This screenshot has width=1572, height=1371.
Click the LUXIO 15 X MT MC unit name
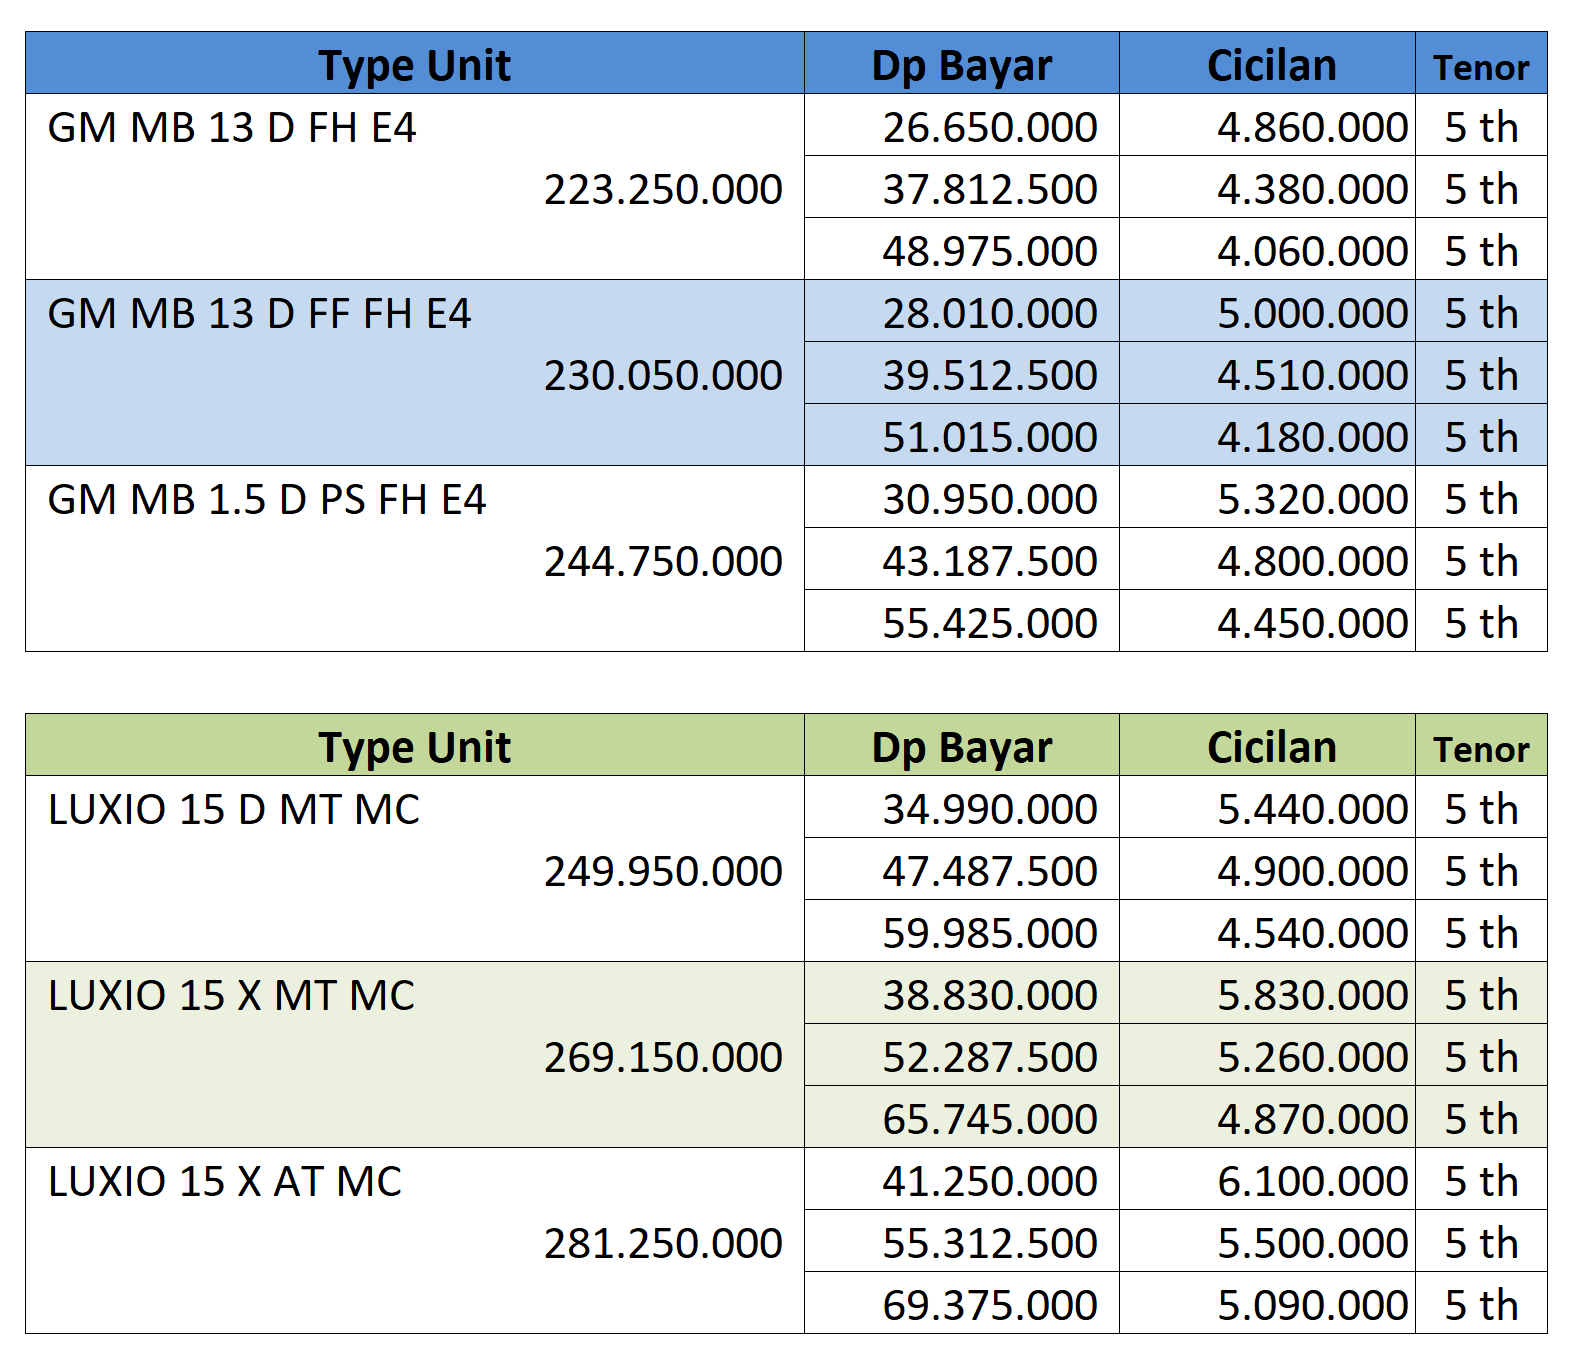[x=231, y=996]
